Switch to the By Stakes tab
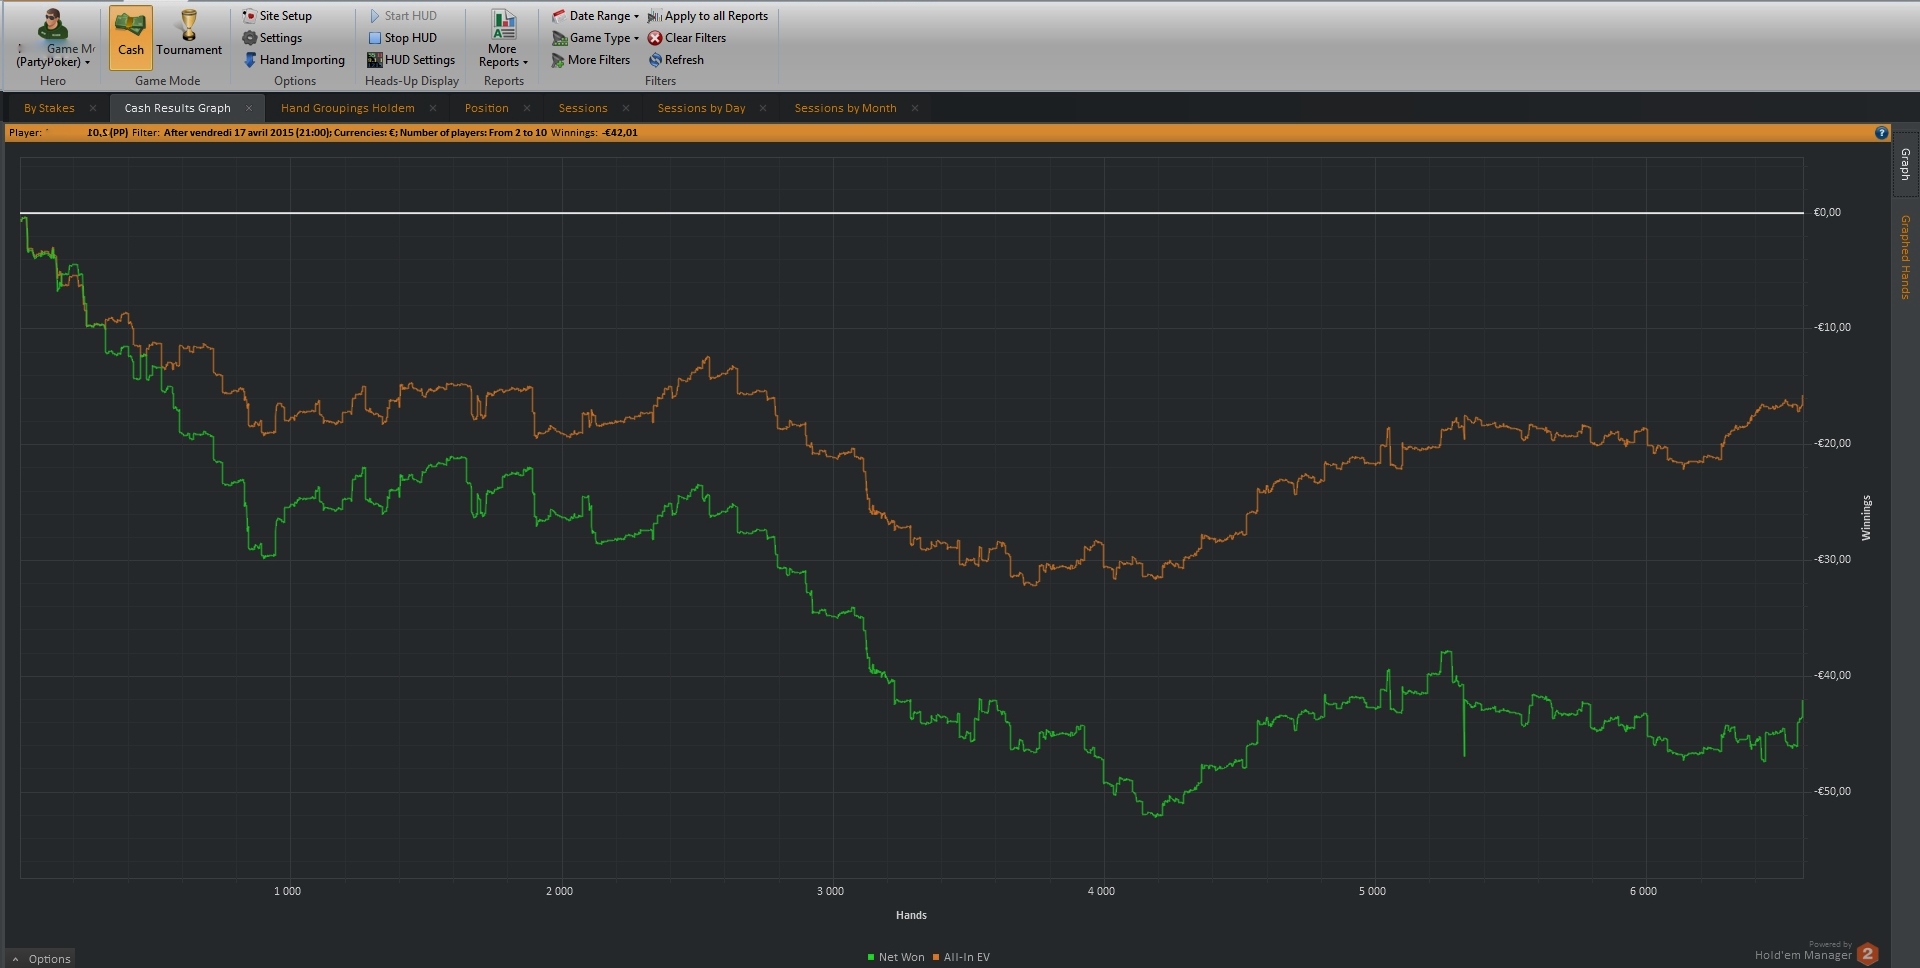Viewport: 1920px width, 968px height. coord(49,108)
